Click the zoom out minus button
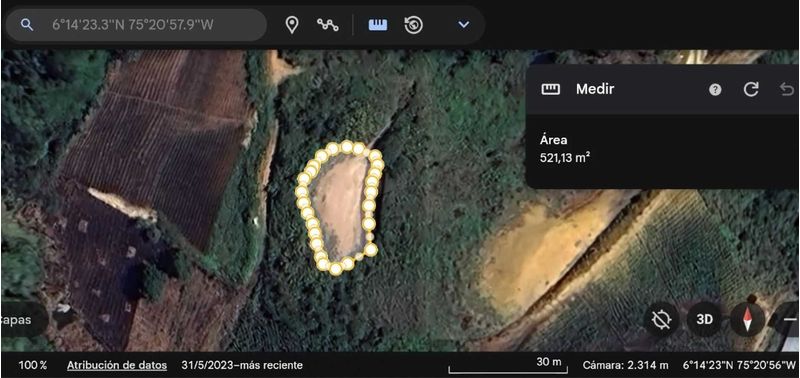 (x=788, y=320)
